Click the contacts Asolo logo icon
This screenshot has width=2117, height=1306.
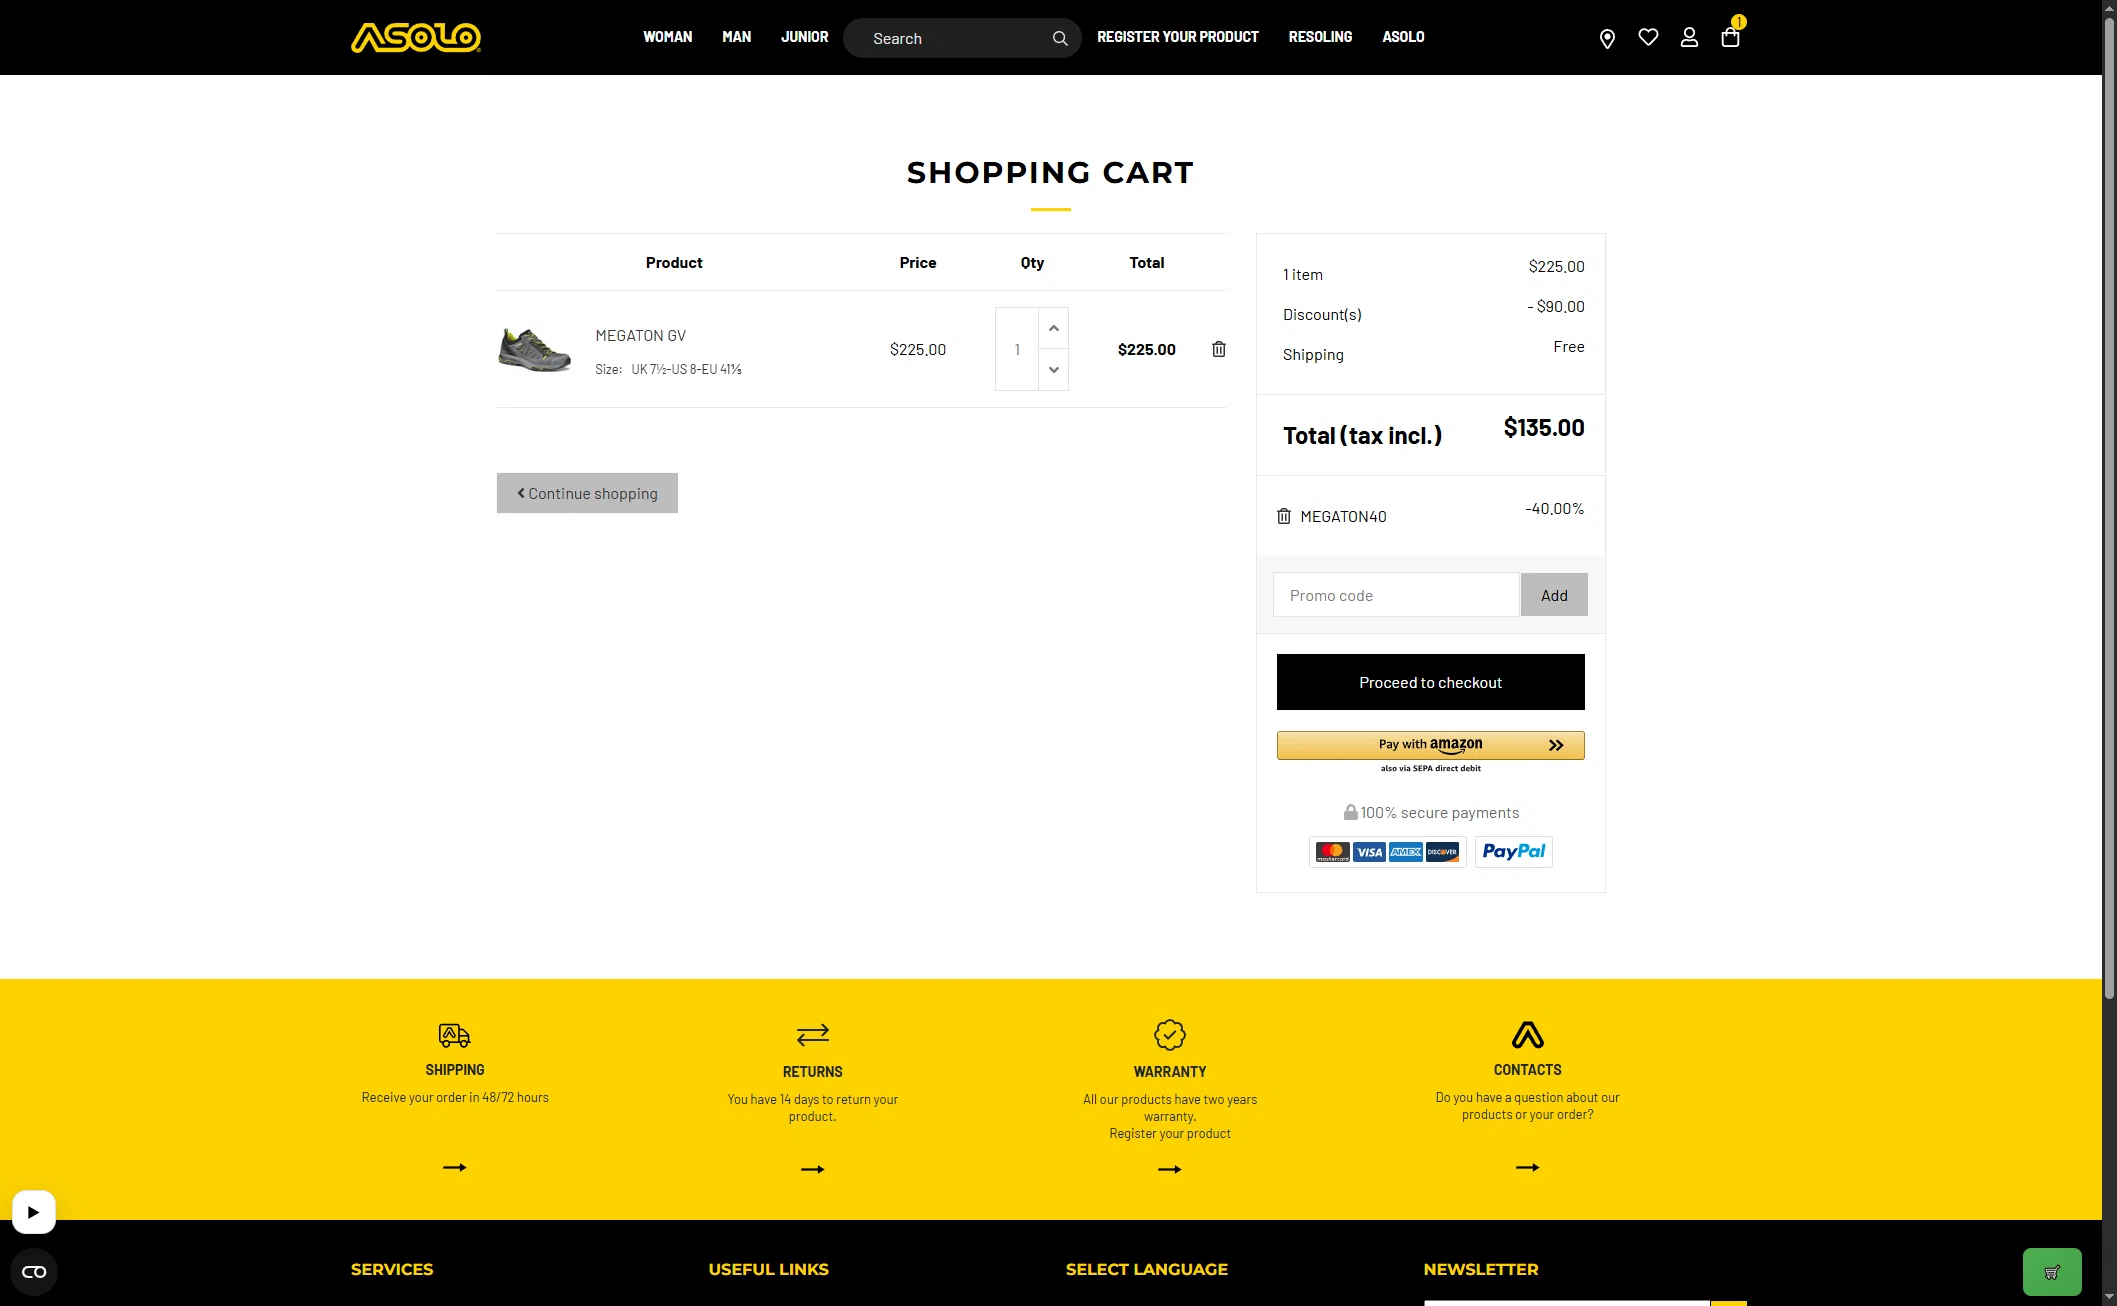1528,1034
